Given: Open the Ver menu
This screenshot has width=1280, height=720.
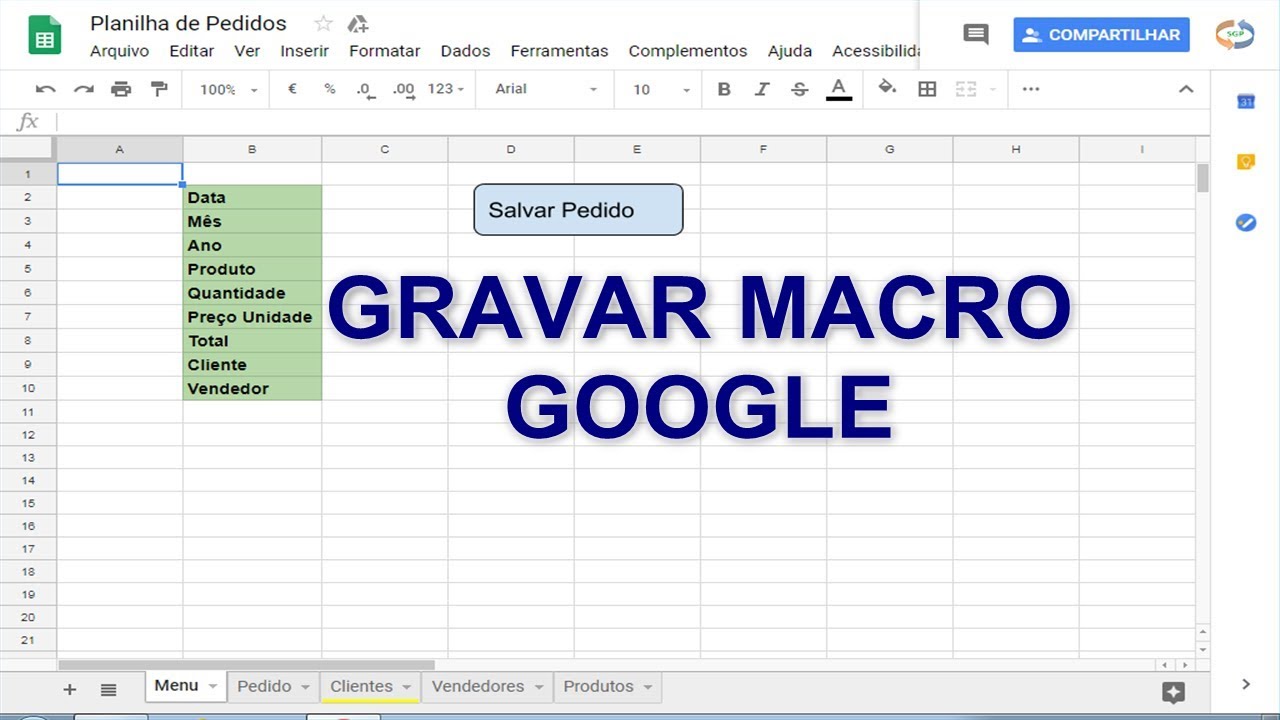Looking at the screenshot, I should tap(247, 51).
